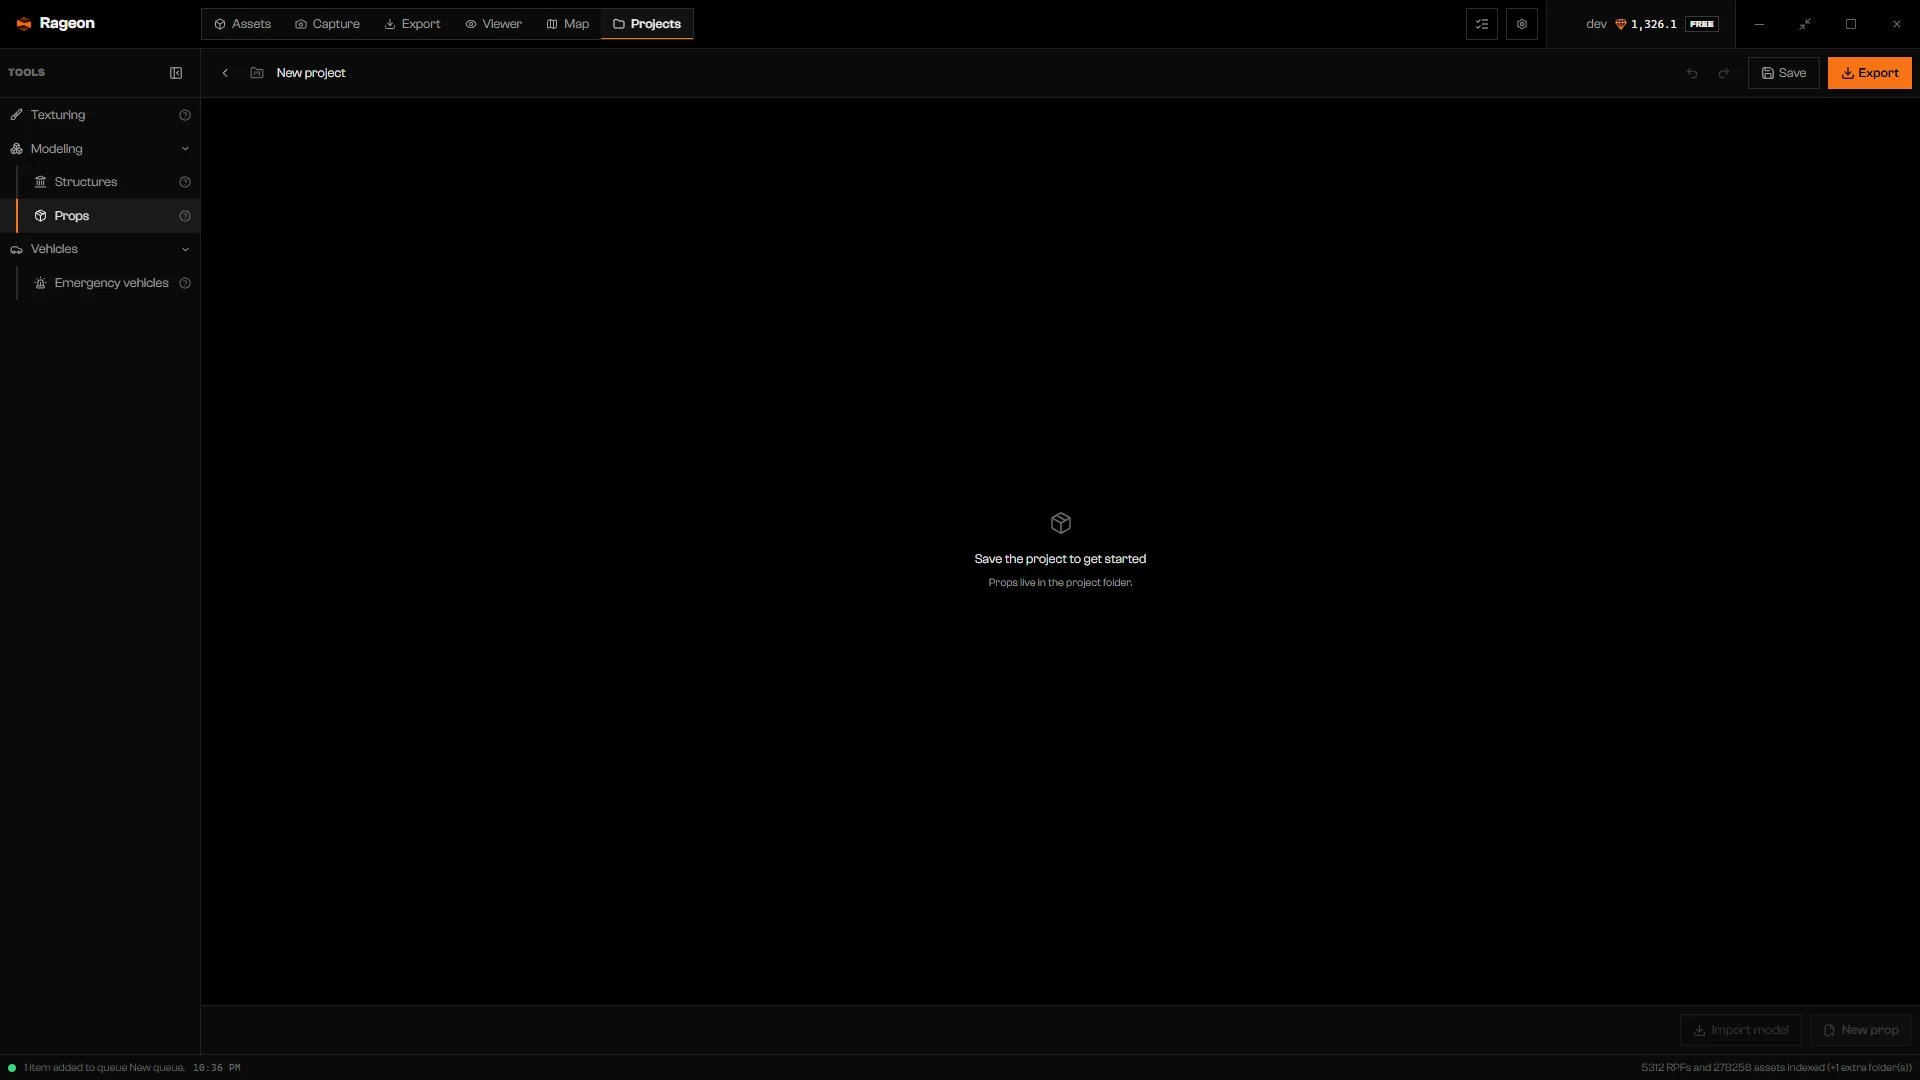Click the orange Export button

(1869, 73)
